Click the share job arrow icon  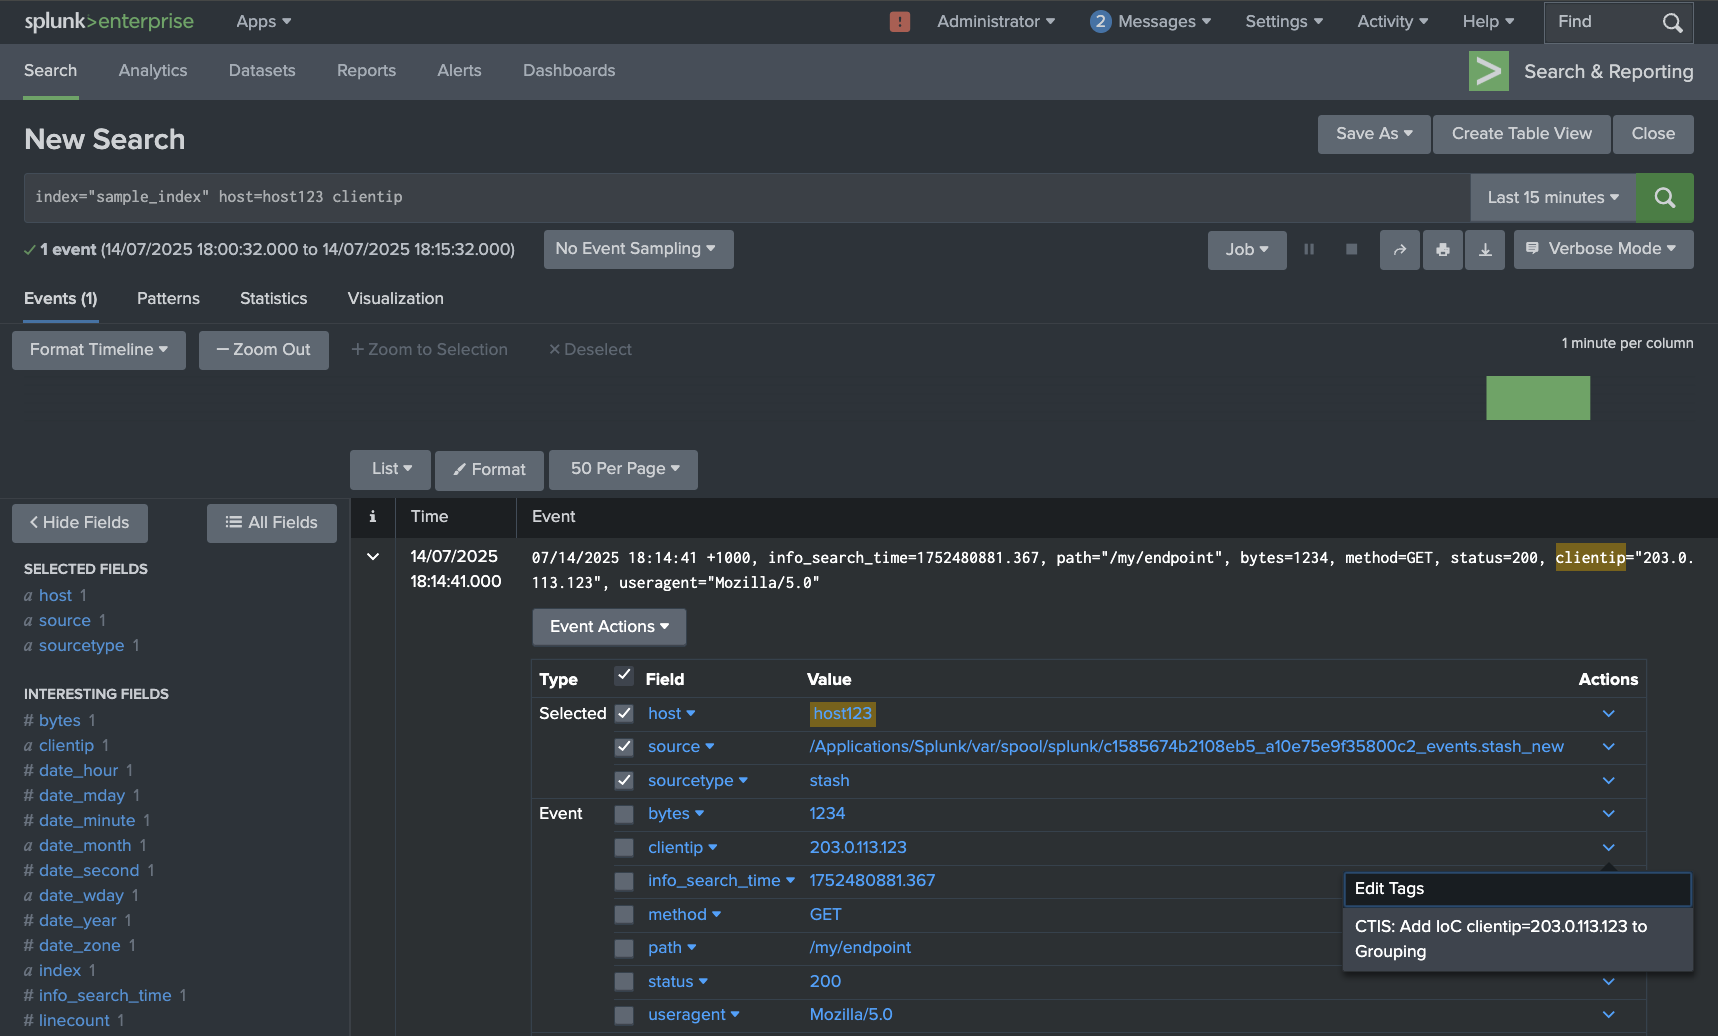(x=1399, y=250)
